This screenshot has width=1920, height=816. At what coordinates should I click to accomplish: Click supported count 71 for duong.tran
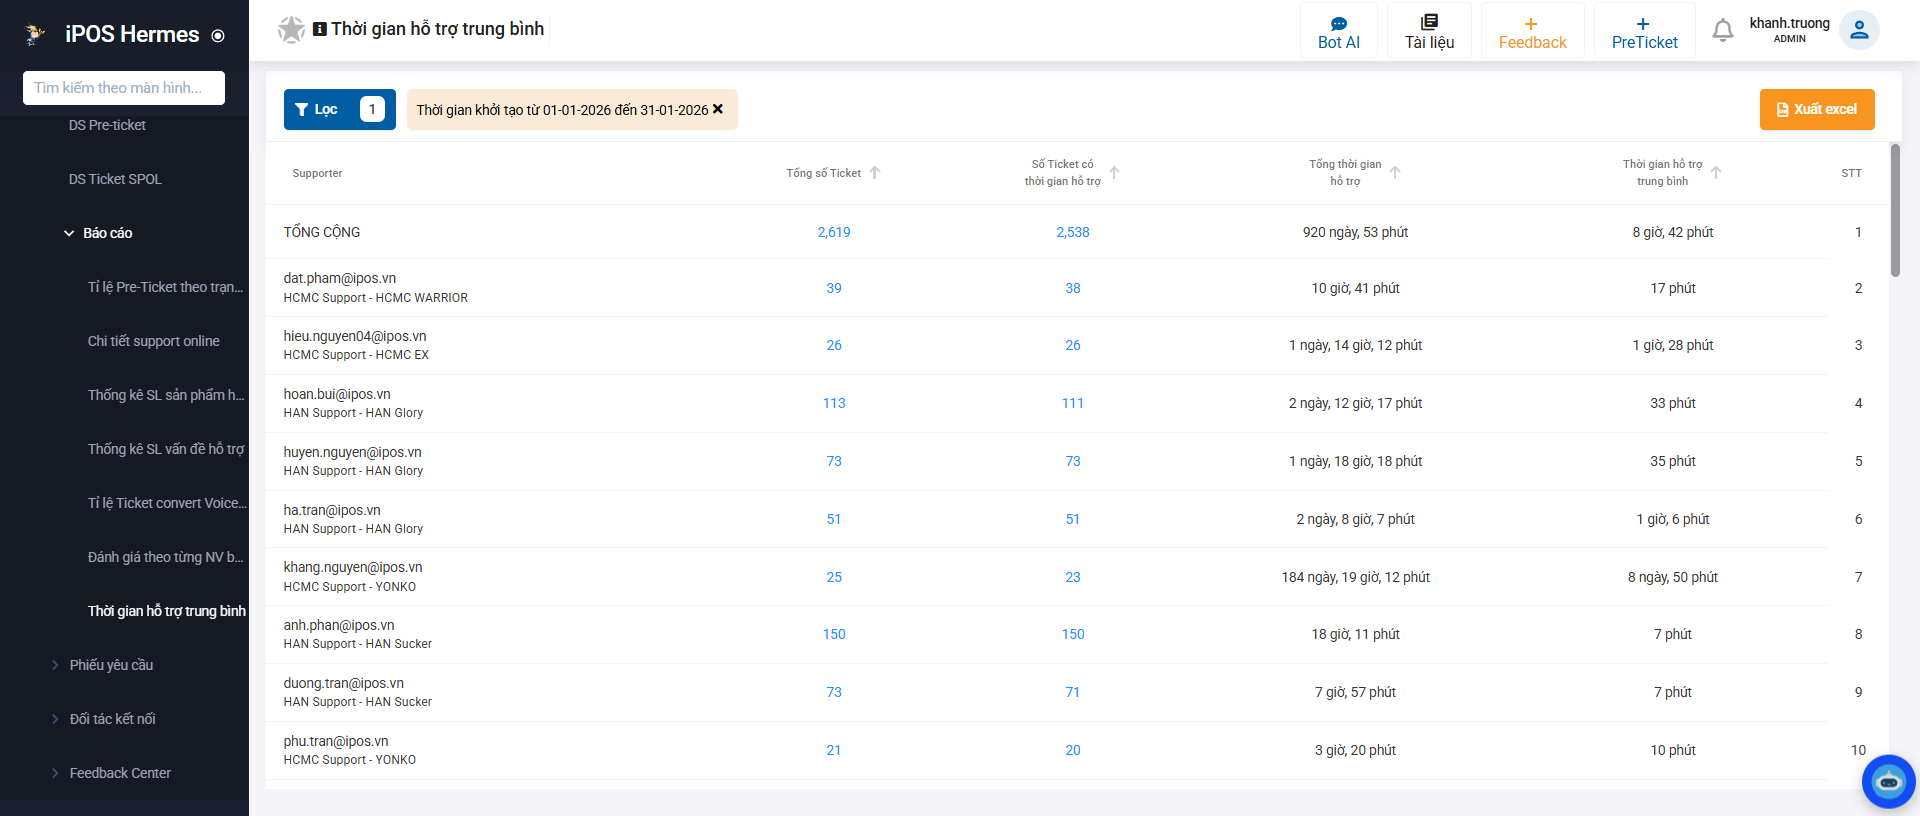(x=1073, y=692)
